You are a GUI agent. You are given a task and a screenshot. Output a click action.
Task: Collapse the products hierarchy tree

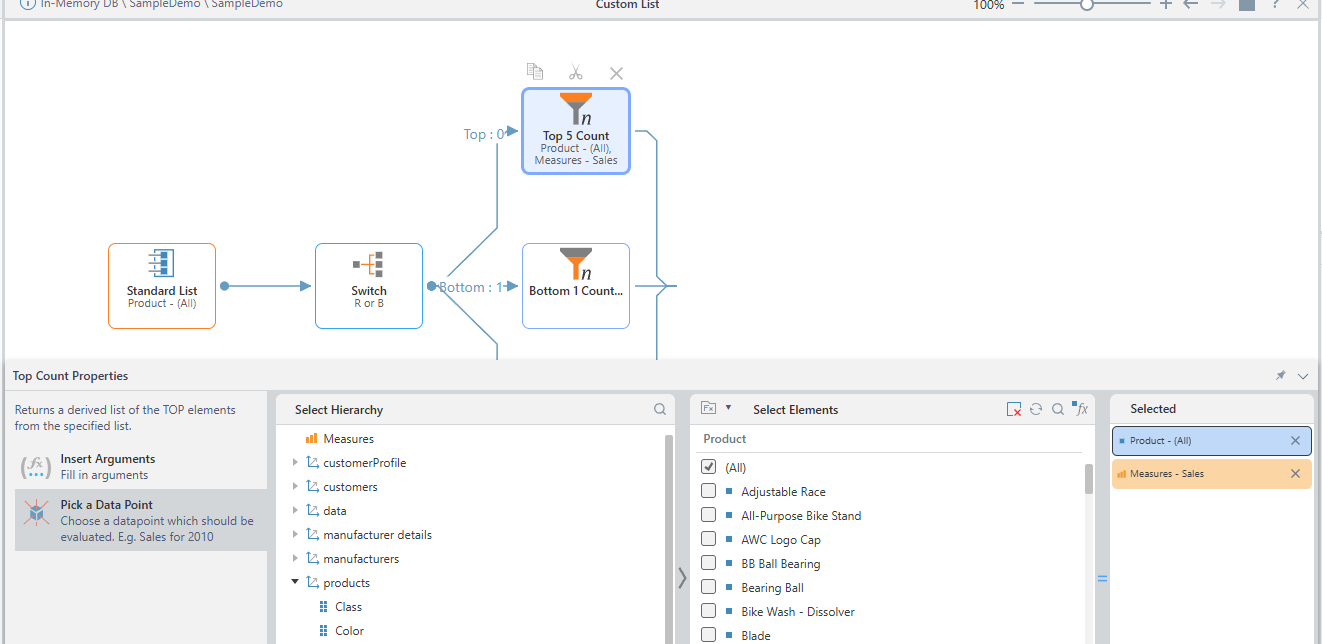(295, 583)
